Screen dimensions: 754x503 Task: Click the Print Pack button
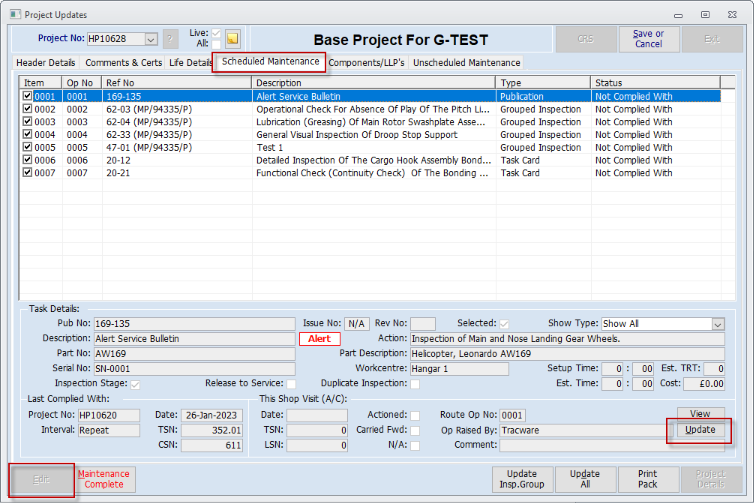coord(648,479)
